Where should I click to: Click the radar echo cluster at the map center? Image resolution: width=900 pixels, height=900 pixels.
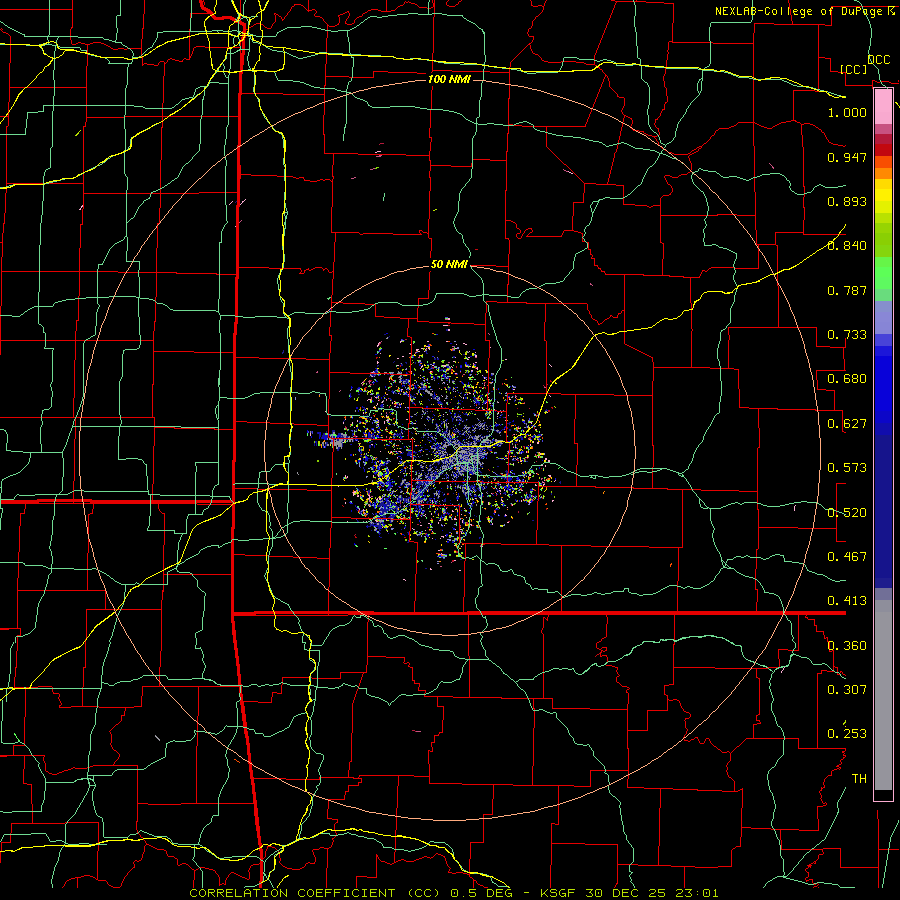click(x=451, y=451)
